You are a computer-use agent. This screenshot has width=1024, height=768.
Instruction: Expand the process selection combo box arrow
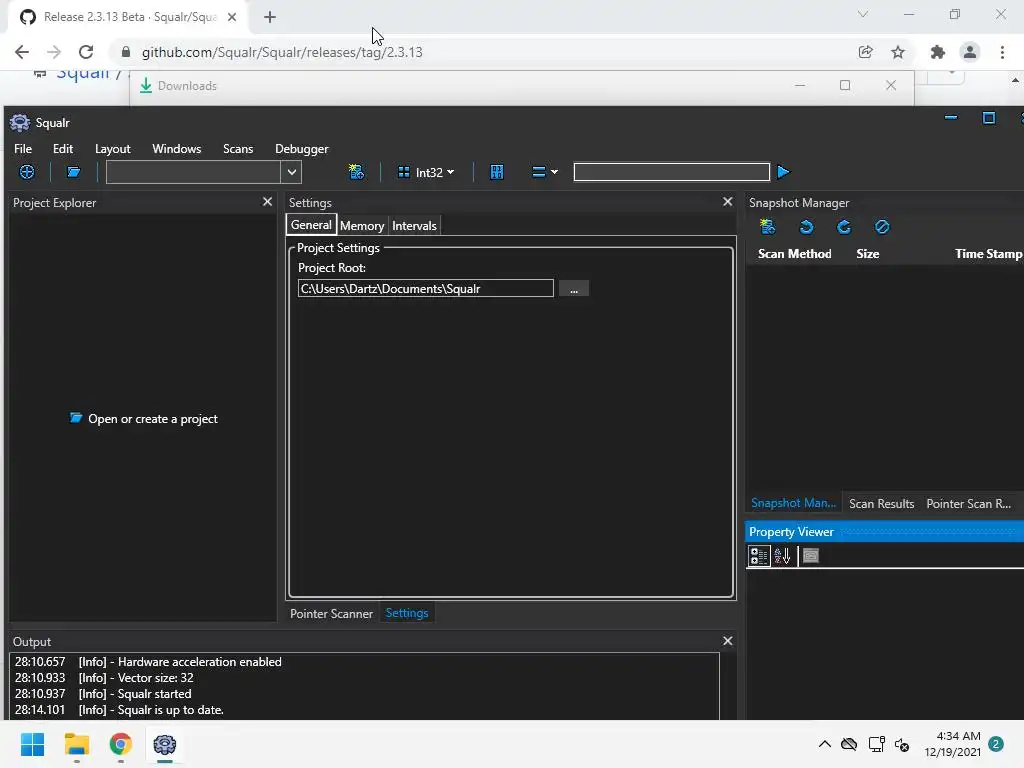(292, 172)
